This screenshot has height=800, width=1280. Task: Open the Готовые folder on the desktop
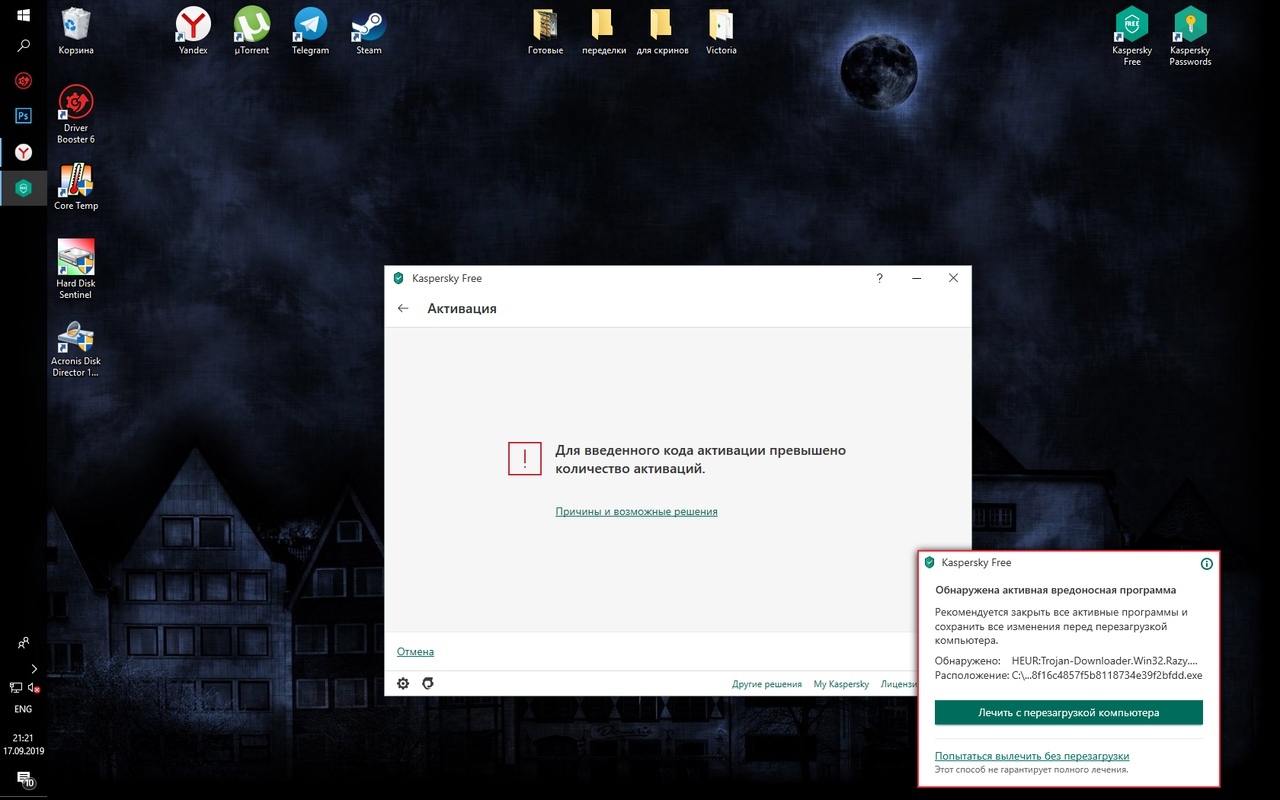tap(545, 30)
